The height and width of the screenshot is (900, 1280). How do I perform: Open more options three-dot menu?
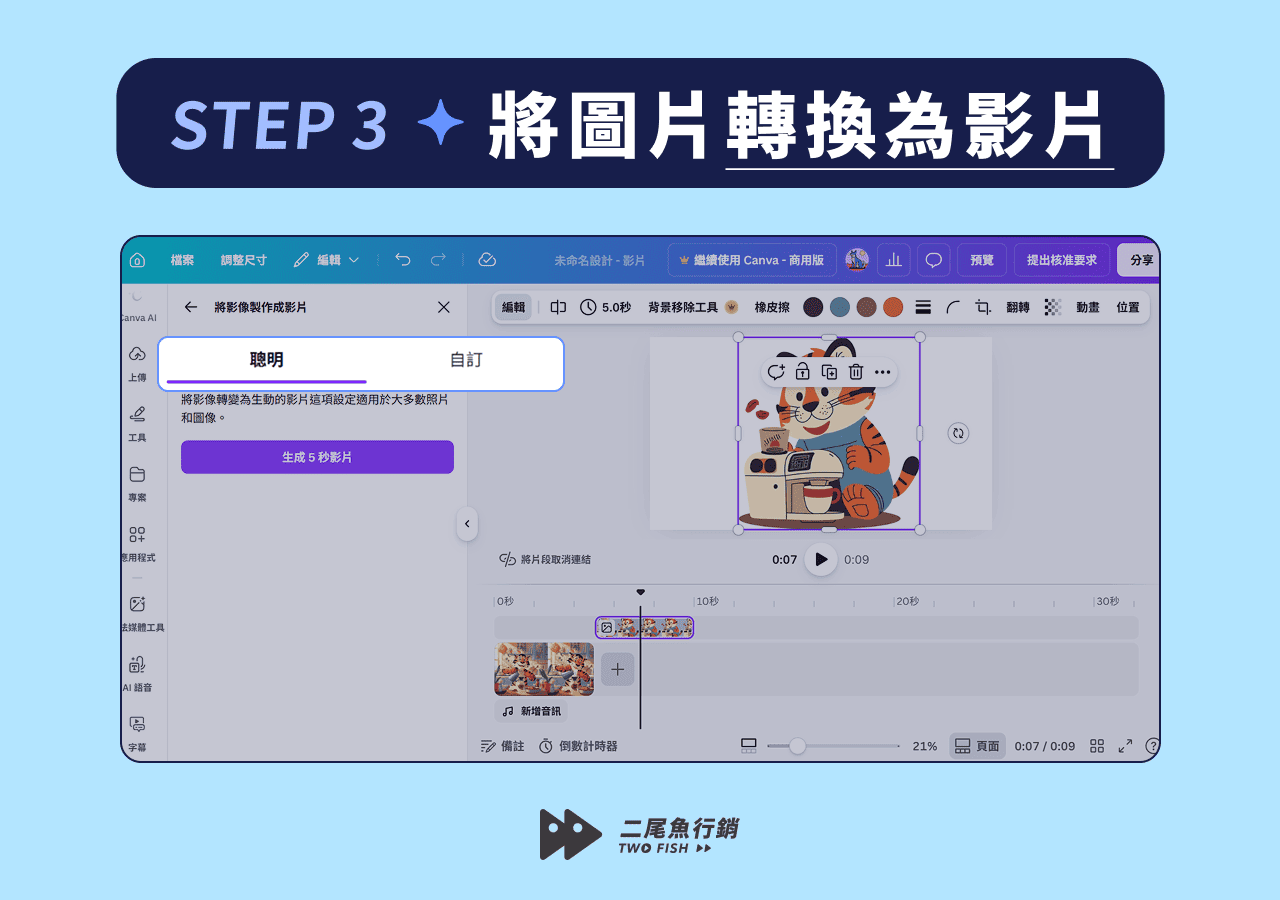click(882, 372)
